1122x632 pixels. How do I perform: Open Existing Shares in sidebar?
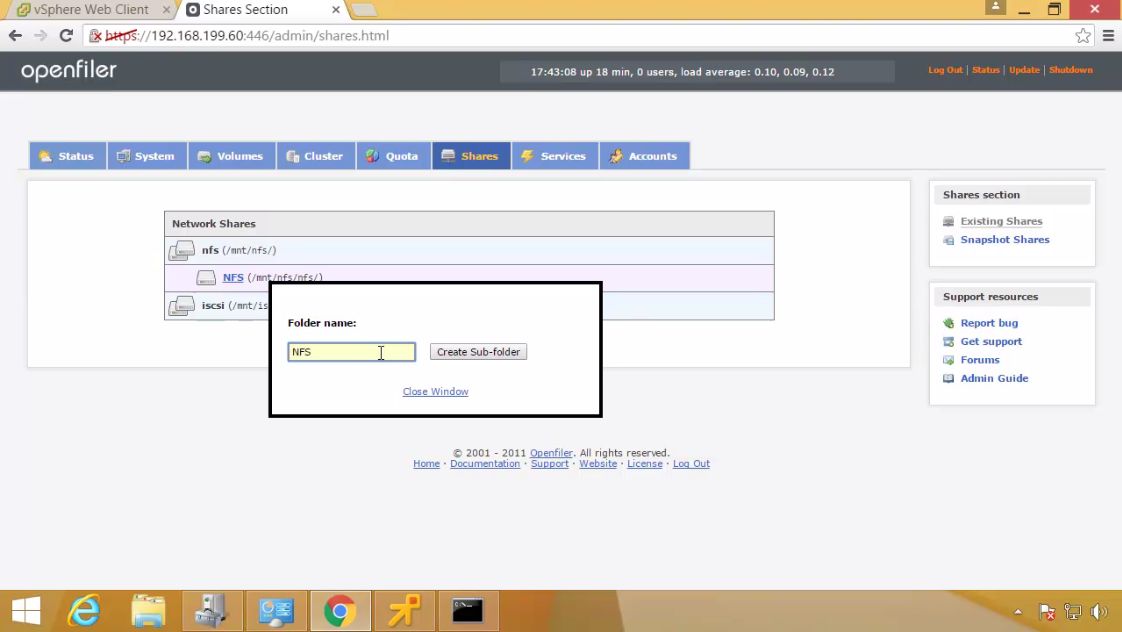coord(1001,221)
